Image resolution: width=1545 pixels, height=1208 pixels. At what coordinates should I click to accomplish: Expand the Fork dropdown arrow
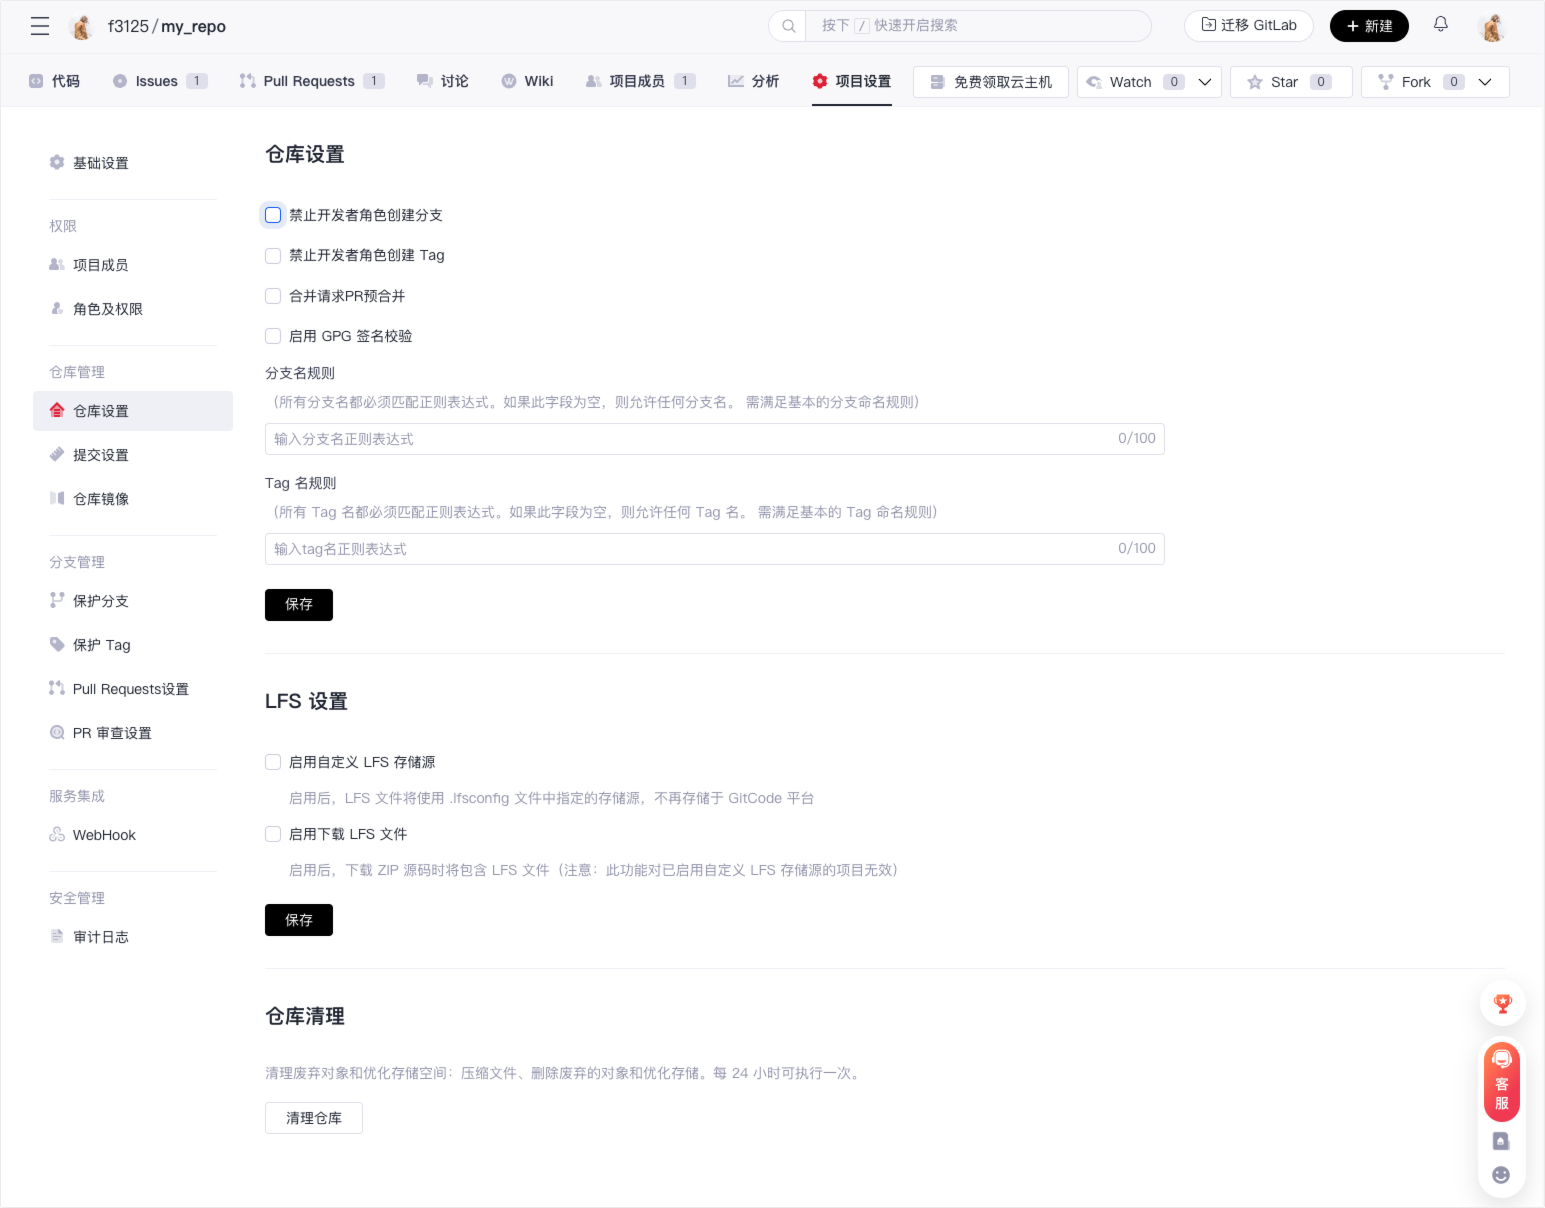click(1485, 82)
